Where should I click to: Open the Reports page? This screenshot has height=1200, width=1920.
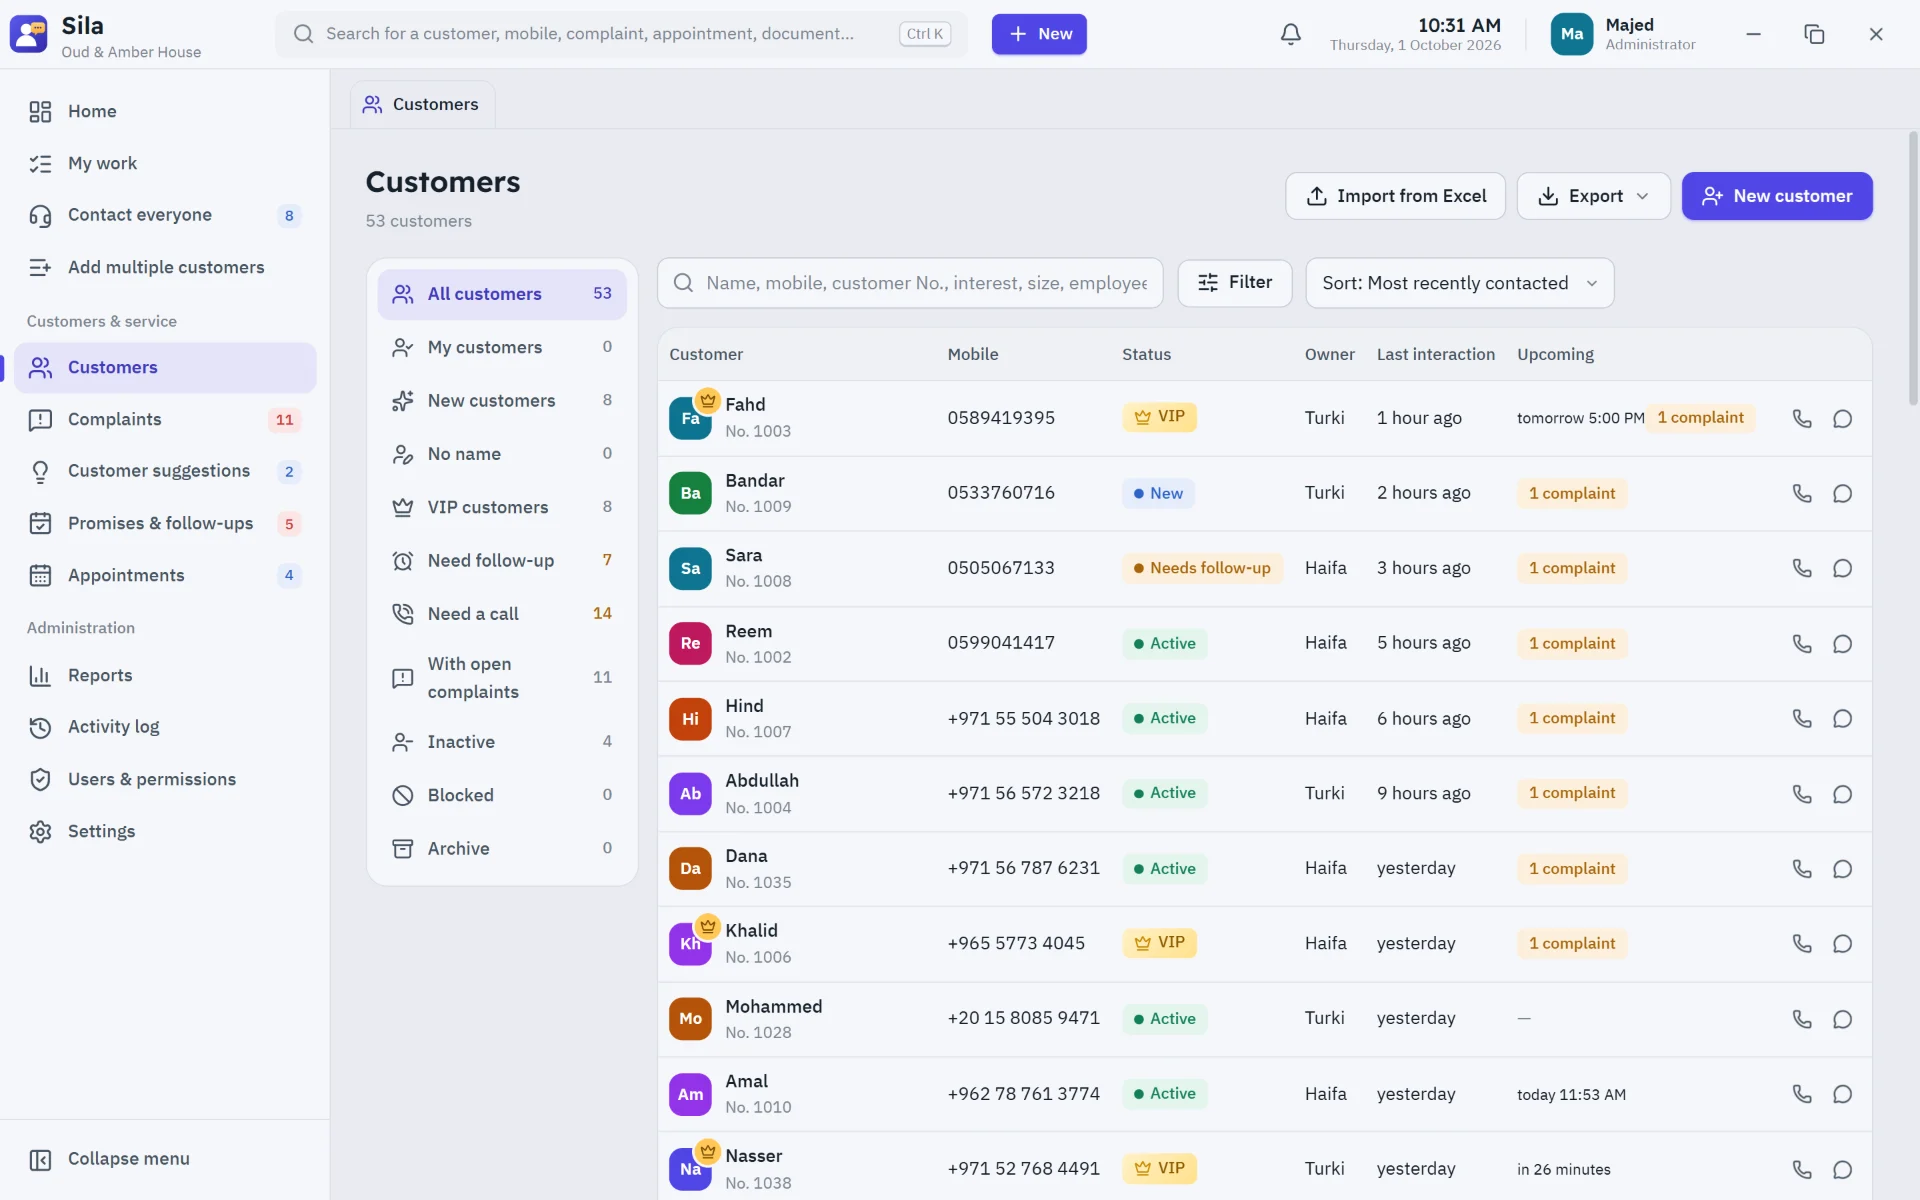tap(165, 676)
